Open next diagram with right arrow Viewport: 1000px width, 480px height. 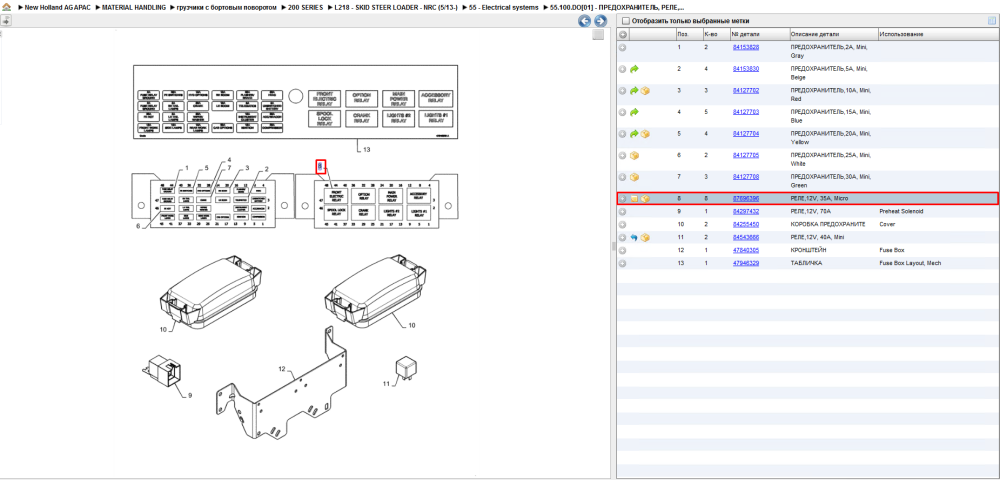point(599,21)
